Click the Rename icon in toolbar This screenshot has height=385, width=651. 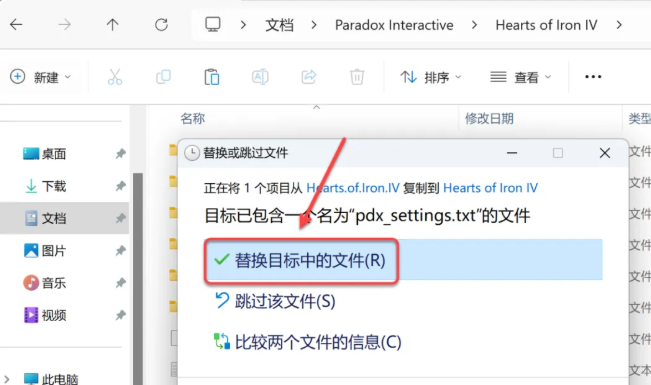click(260, 77)
